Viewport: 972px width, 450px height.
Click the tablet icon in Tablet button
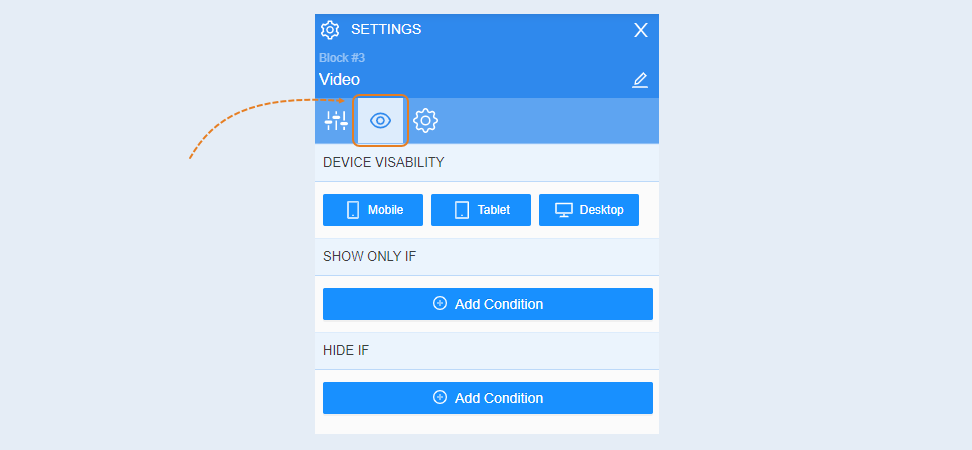click(462, 210)
